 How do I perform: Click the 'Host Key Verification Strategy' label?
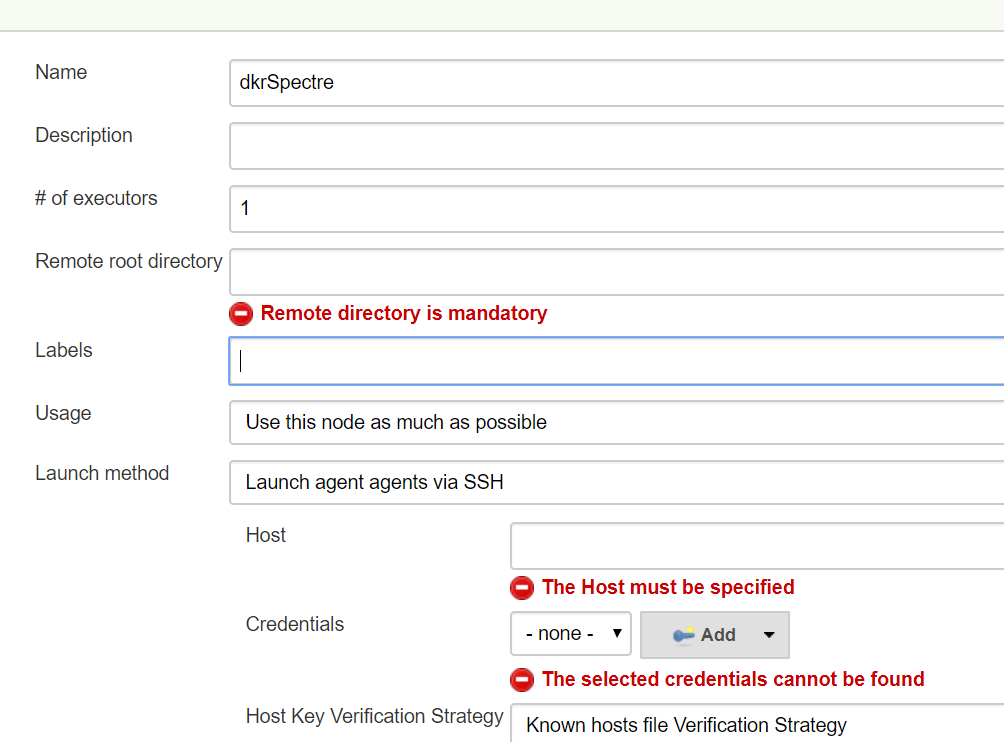pos(374,716)
